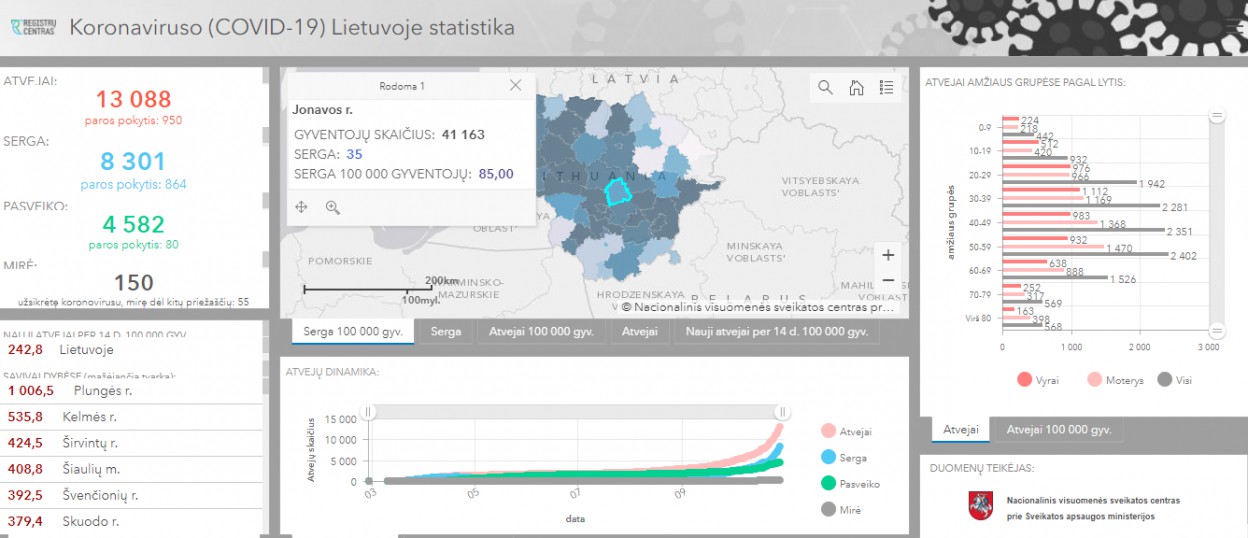Zoom out on the map

[888, 281]
